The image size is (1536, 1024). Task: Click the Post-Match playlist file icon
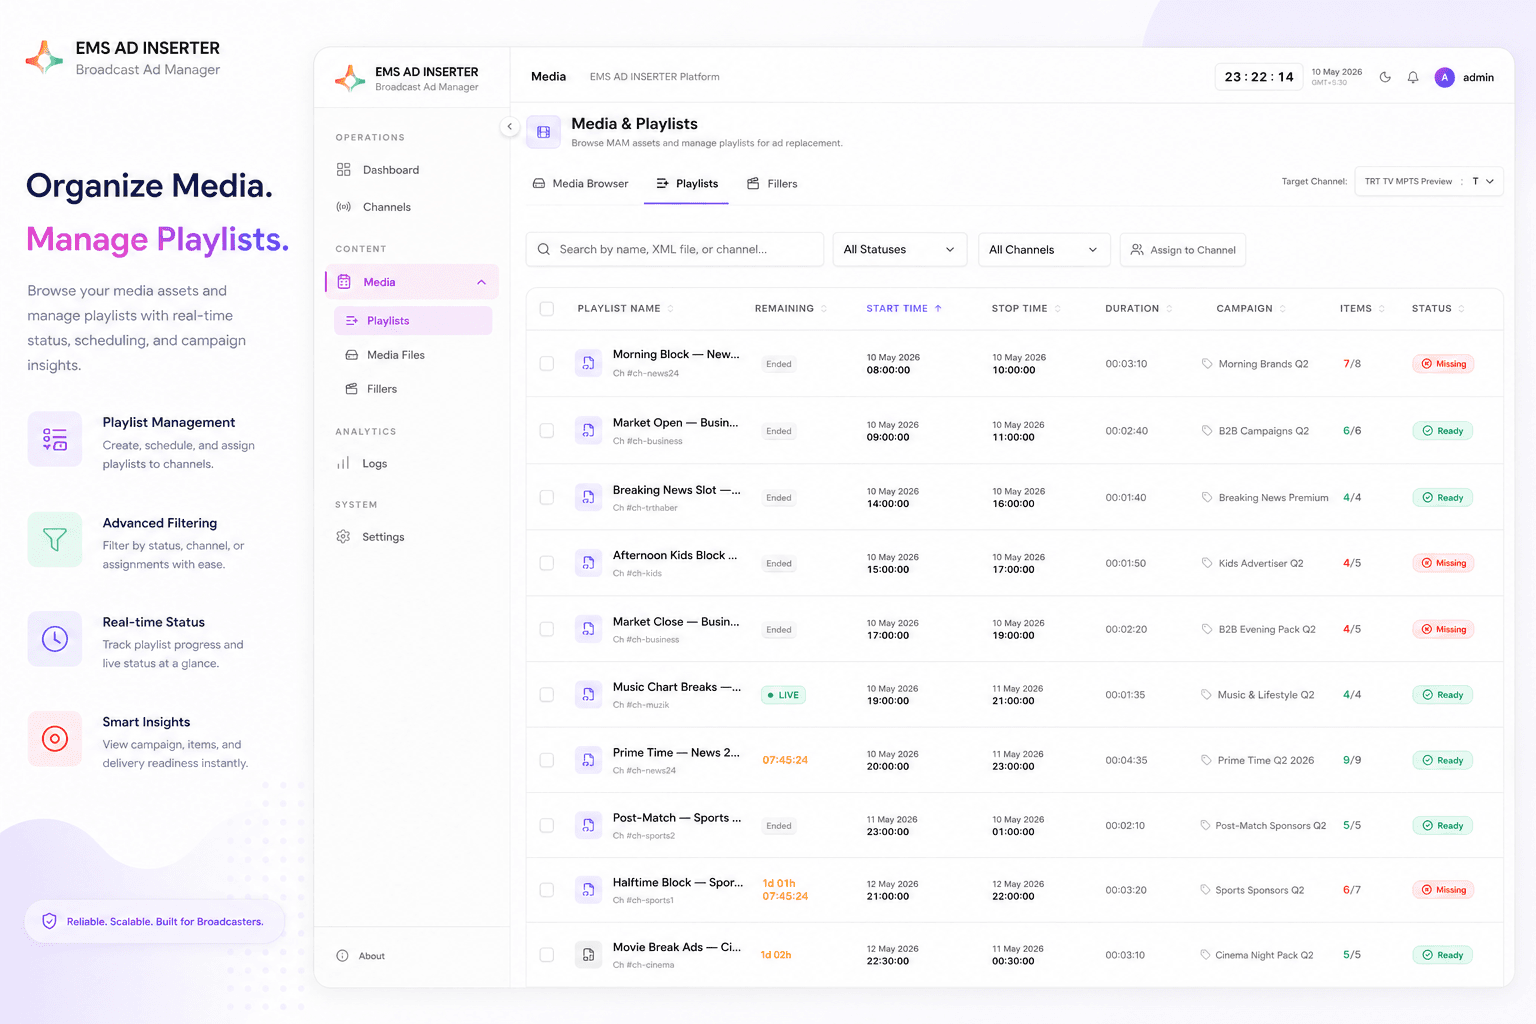(x=588, y=825)
